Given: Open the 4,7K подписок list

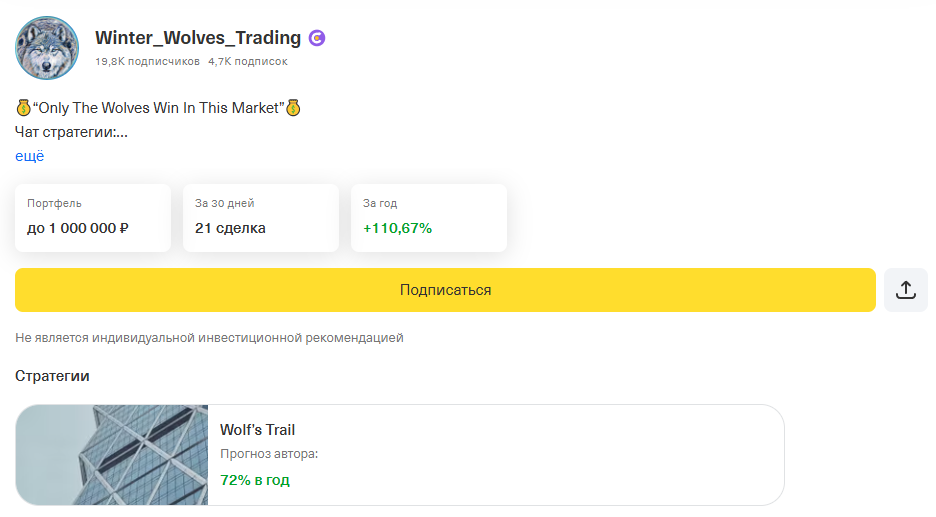Looking at the screenshot, I should (248, 62).
